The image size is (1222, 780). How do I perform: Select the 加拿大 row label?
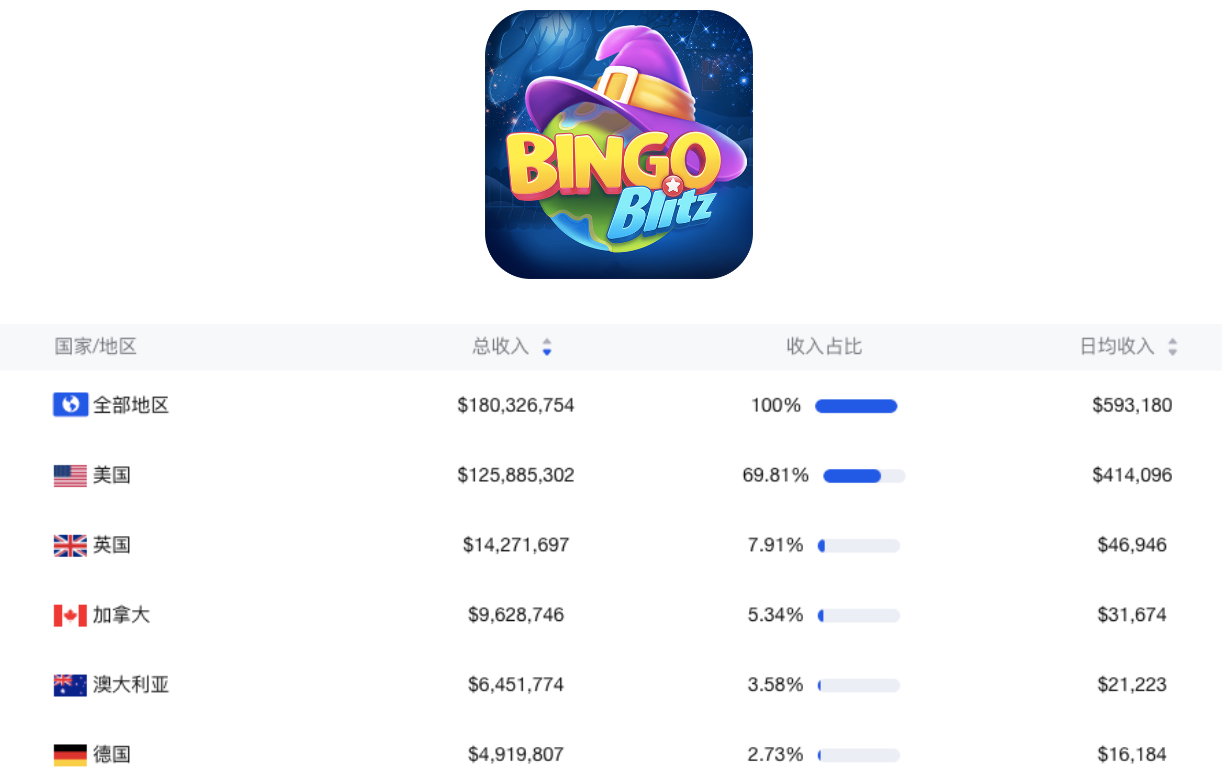point(121,615)
